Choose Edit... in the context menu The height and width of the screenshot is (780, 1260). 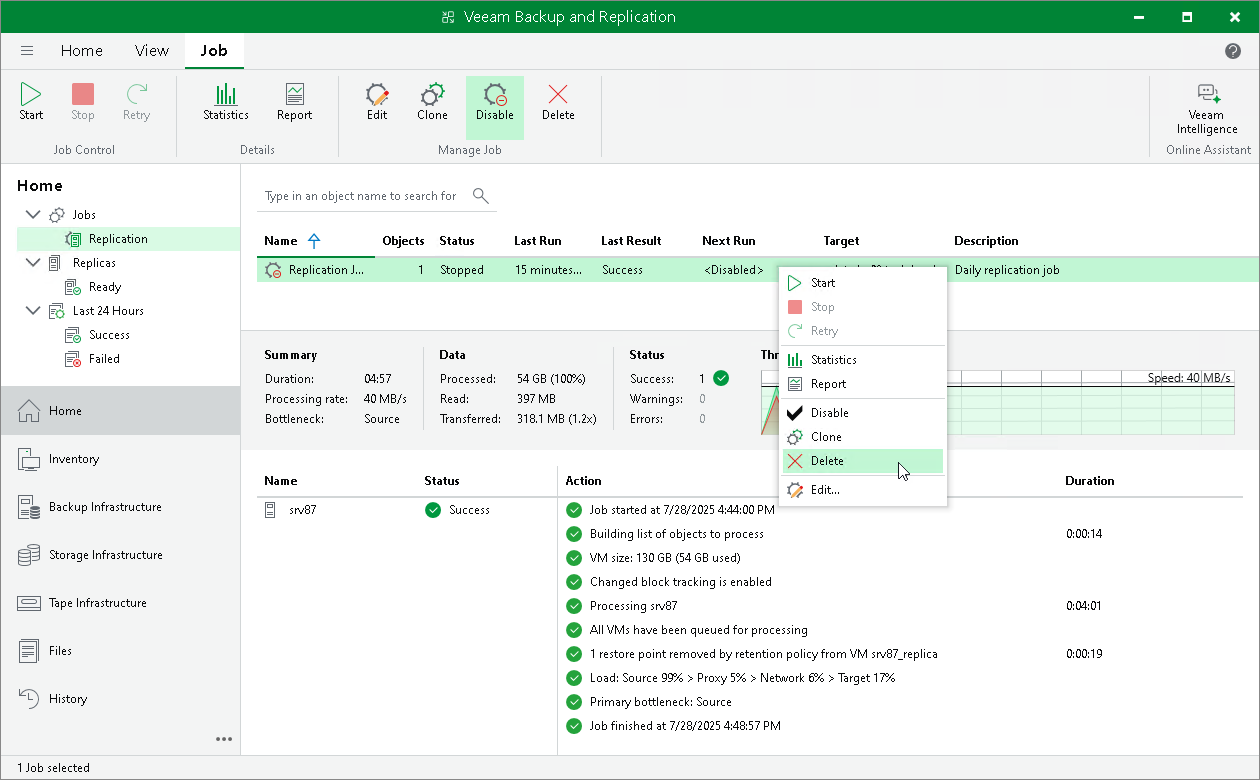tap(863, 490)
